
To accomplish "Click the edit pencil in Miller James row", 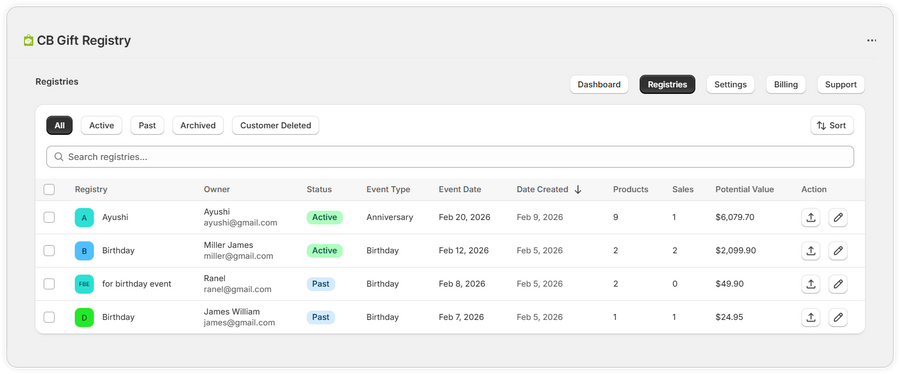I will [x=838, y=251].
